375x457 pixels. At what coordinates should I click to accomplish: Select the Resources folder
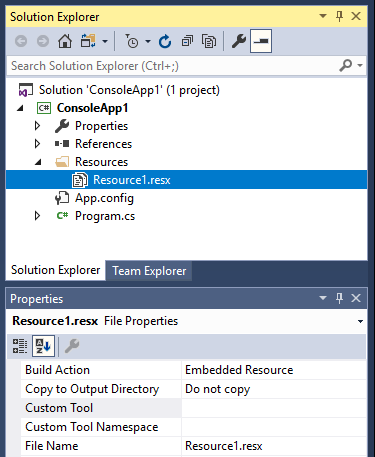click(x=101, y=162)
